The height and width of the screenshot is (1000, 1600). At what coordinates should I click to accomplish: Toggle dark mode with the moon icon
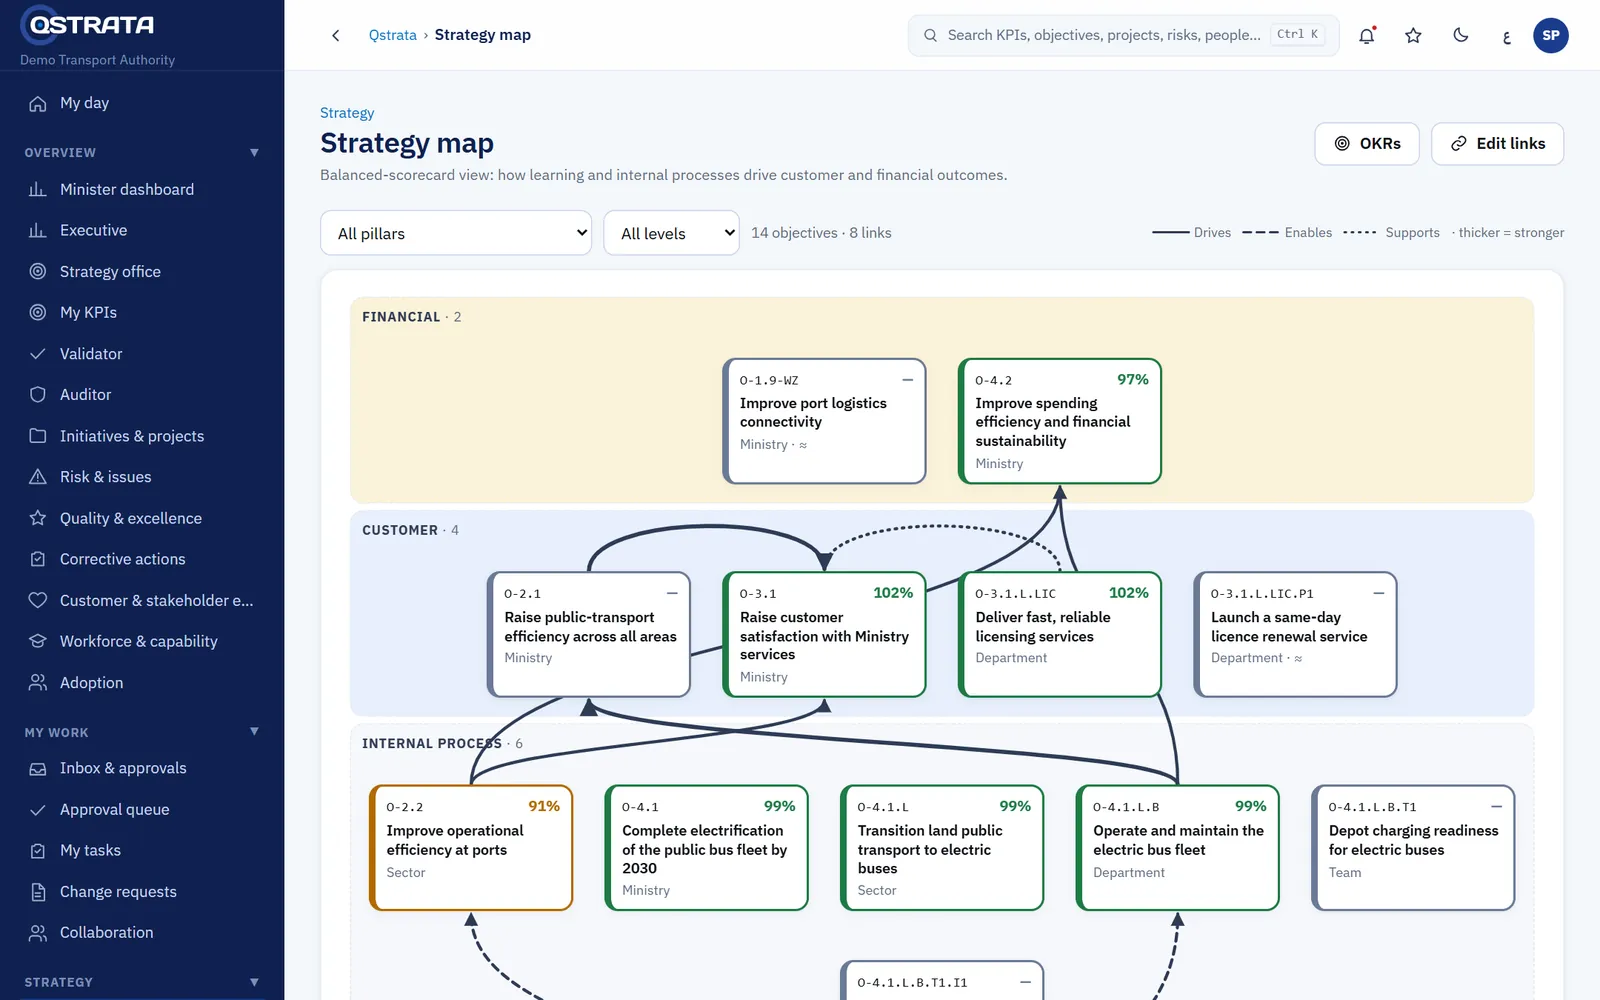click(1460, 35)
